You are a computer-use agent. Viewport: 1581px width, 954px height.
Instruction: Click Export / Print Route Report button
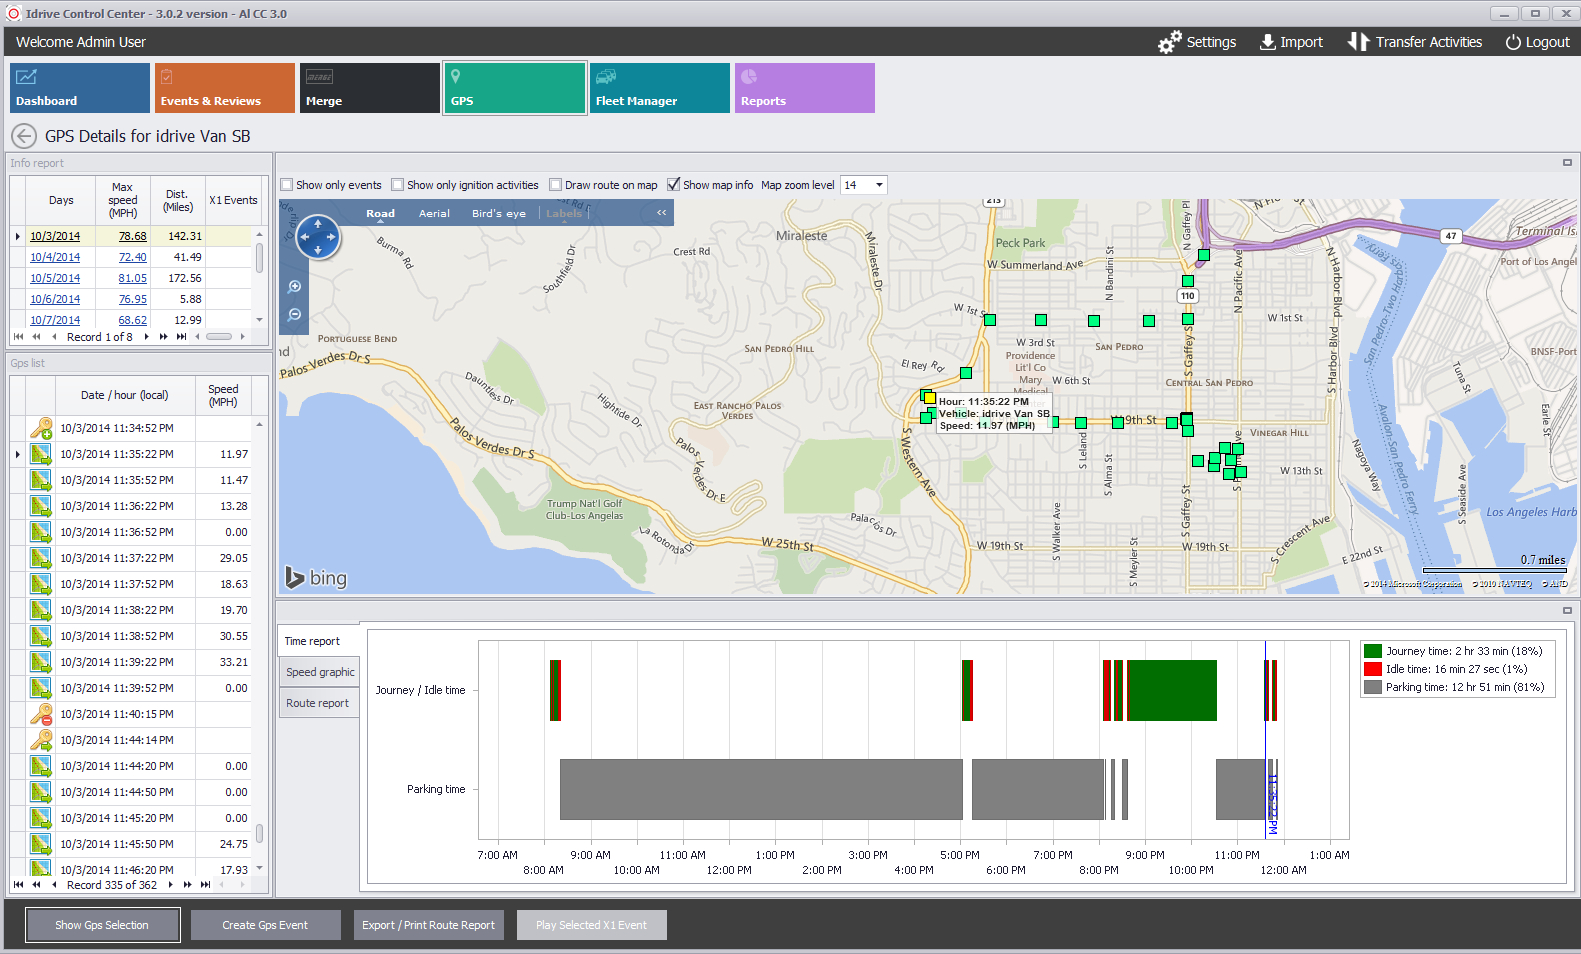click(429, 925)
